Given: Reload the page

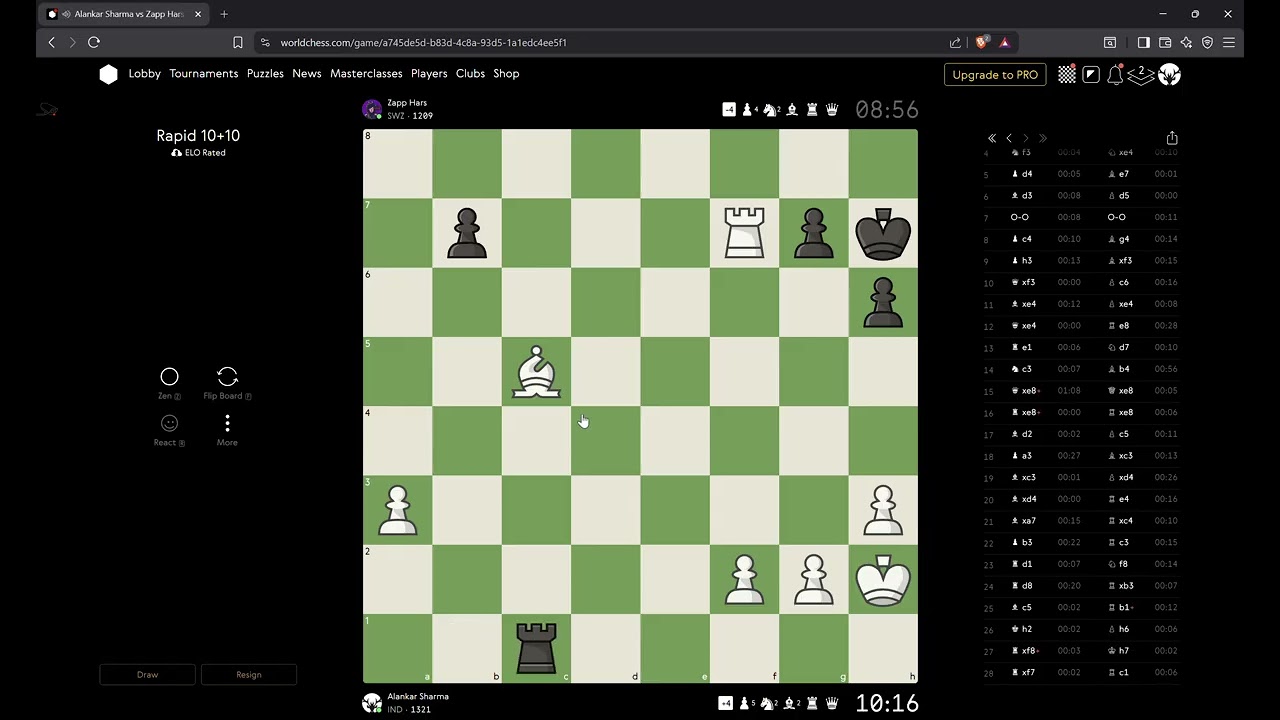Looking at the screenshot, I should 94,42.
